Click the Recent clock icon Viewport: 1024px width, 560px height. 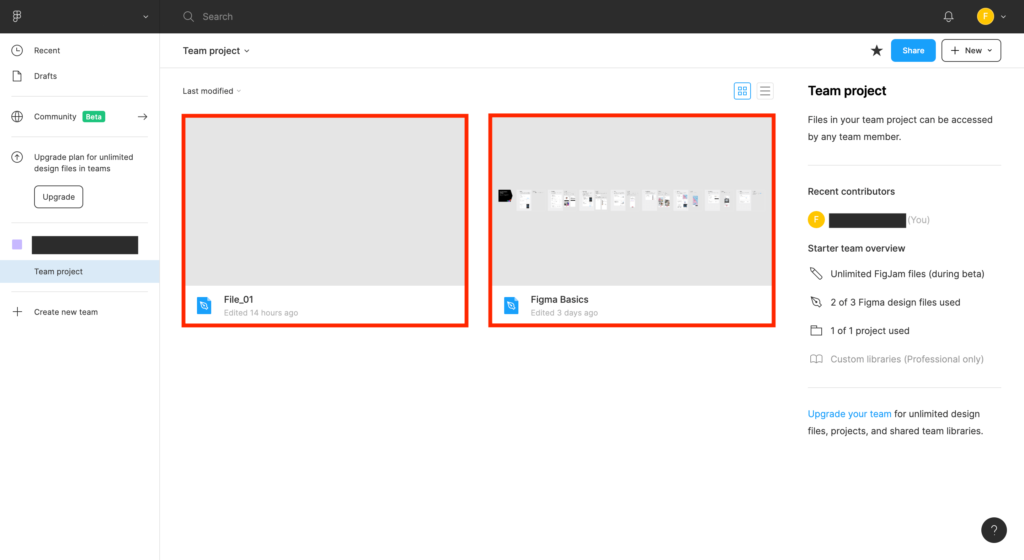point(17,50)
